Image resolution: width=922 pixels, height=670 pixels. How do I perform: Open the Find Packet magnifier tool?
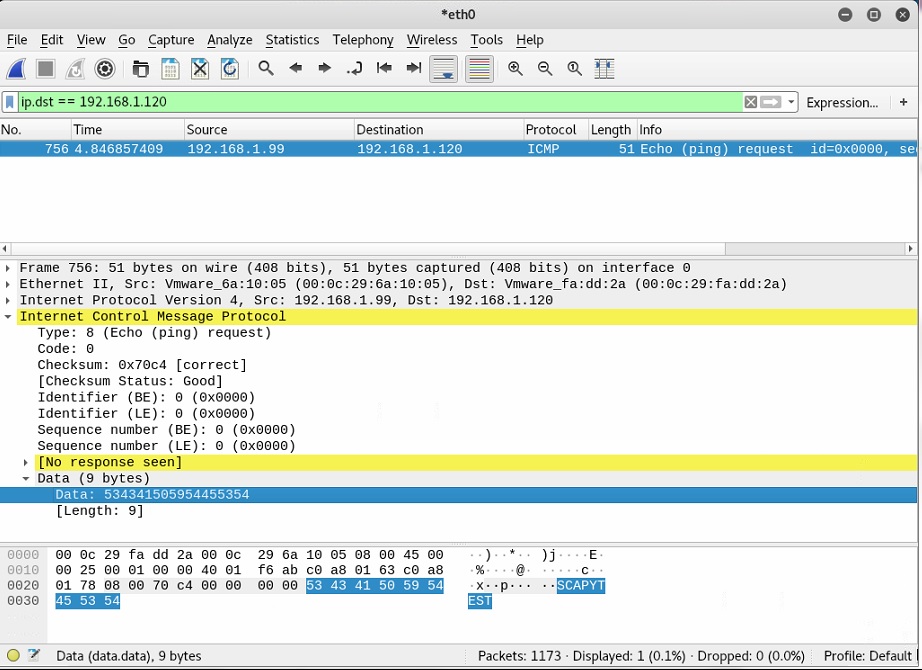pos(264,68)
